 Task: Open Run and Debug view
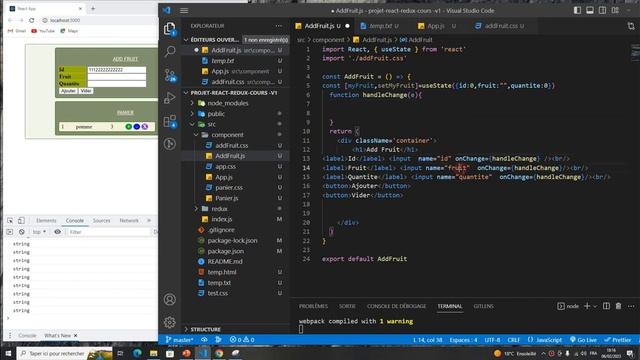tap(170, 98)
